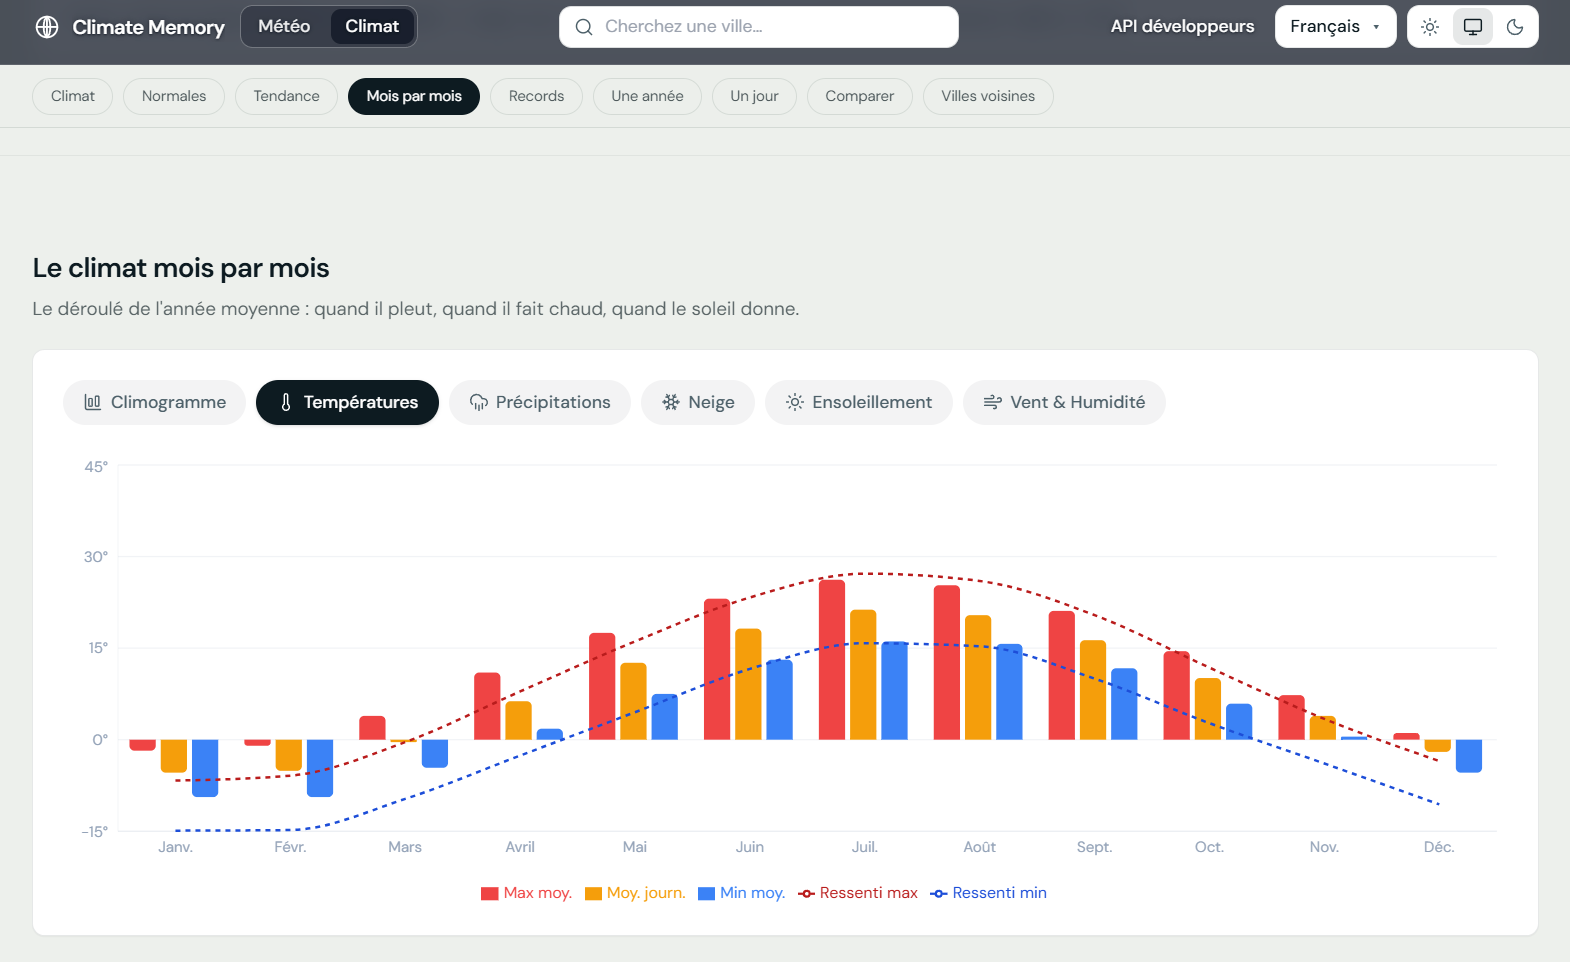Click the Le climat mois par mois heading
1570x962 pixels.
point(181,268)
